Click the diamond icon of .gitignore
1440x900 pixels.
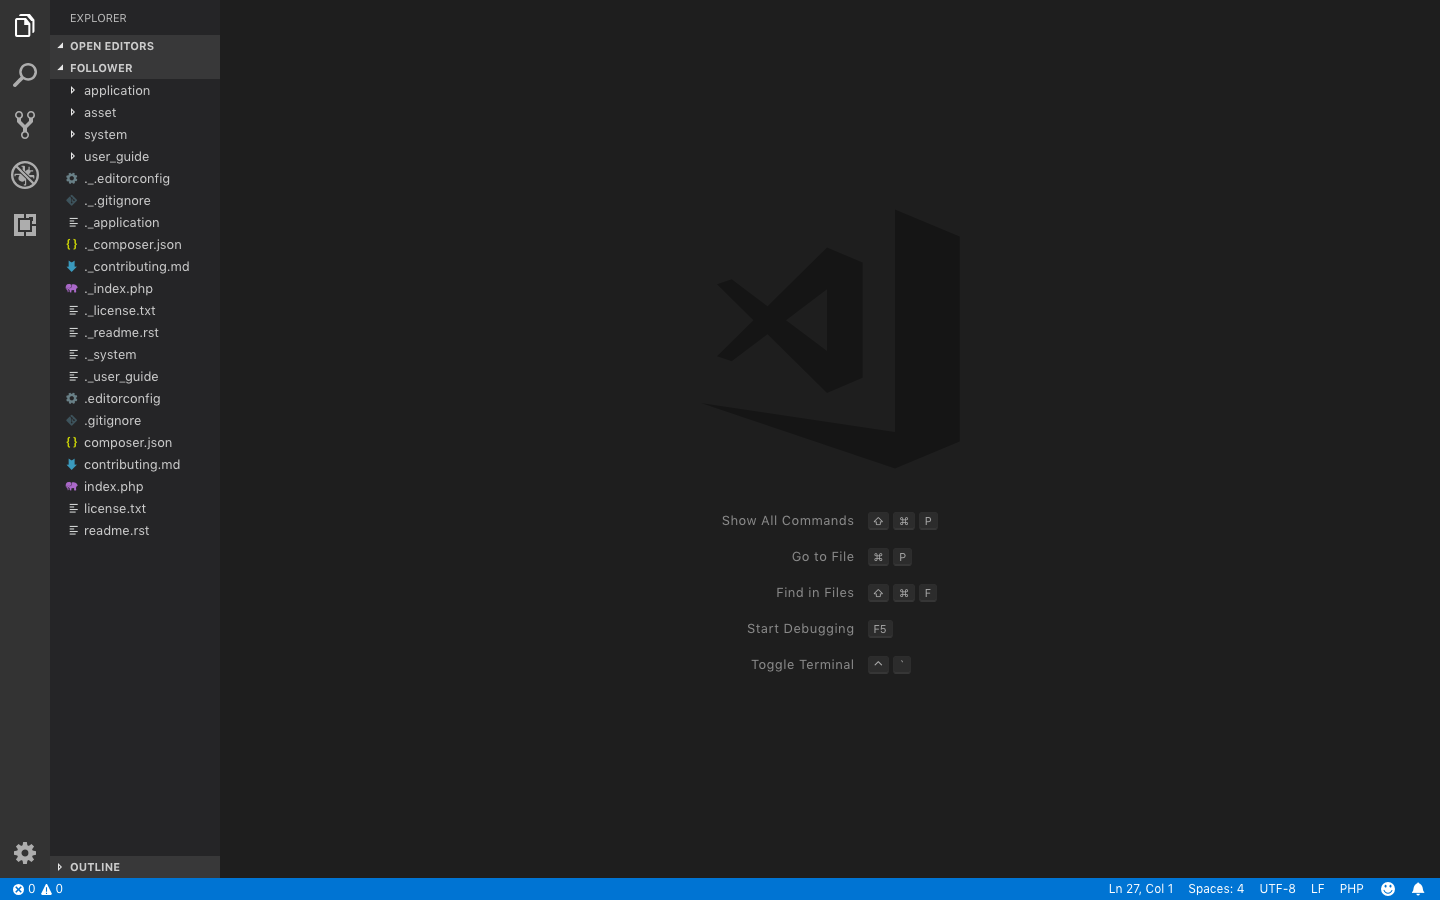coord(72,421)
